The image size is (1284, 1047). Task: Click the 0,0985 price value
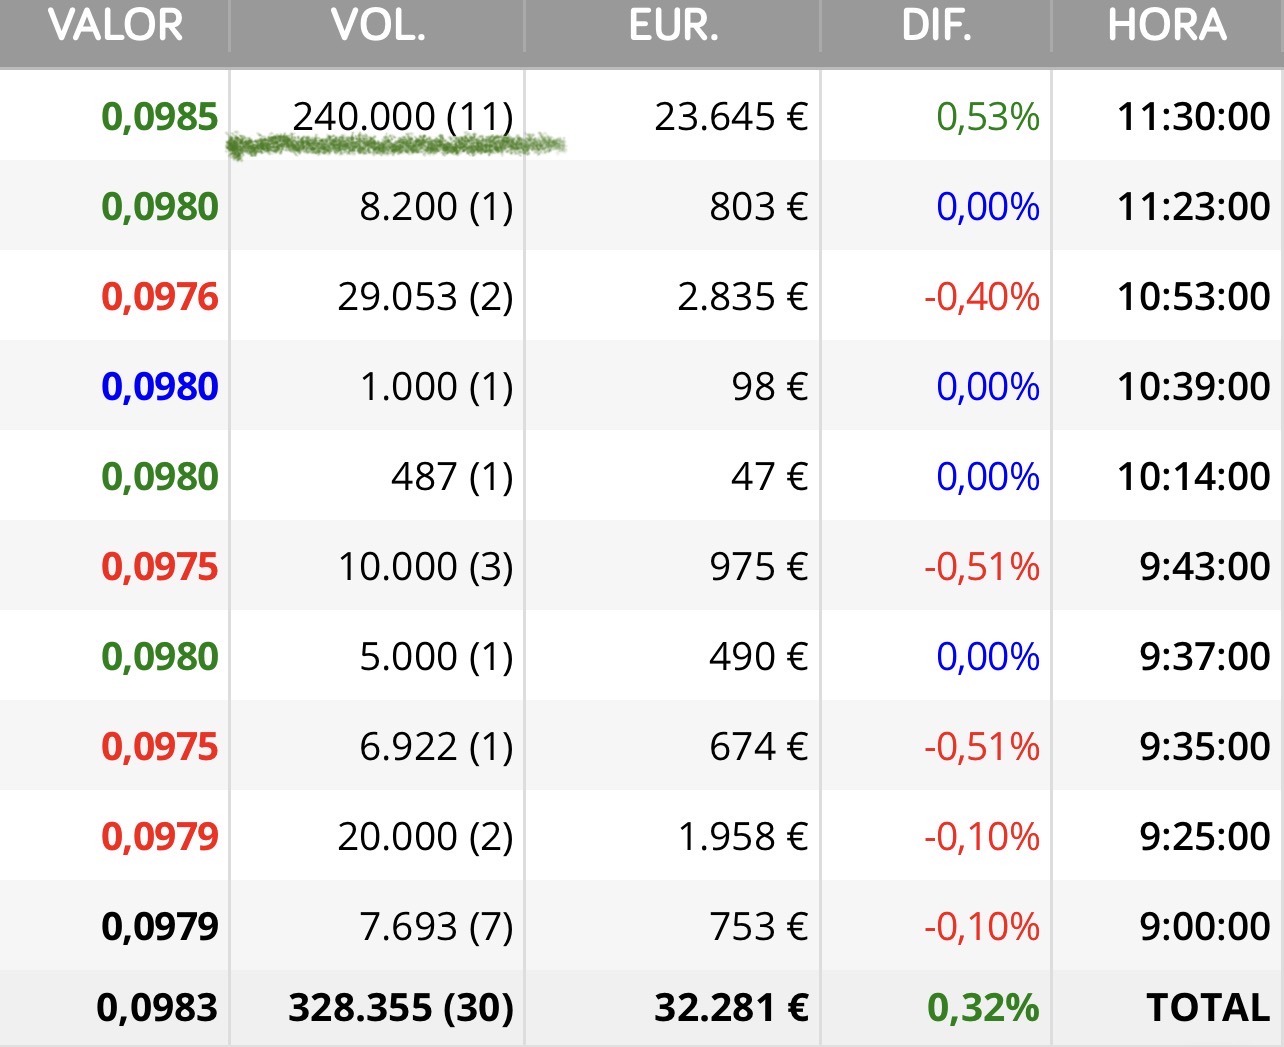click(160, 117)
